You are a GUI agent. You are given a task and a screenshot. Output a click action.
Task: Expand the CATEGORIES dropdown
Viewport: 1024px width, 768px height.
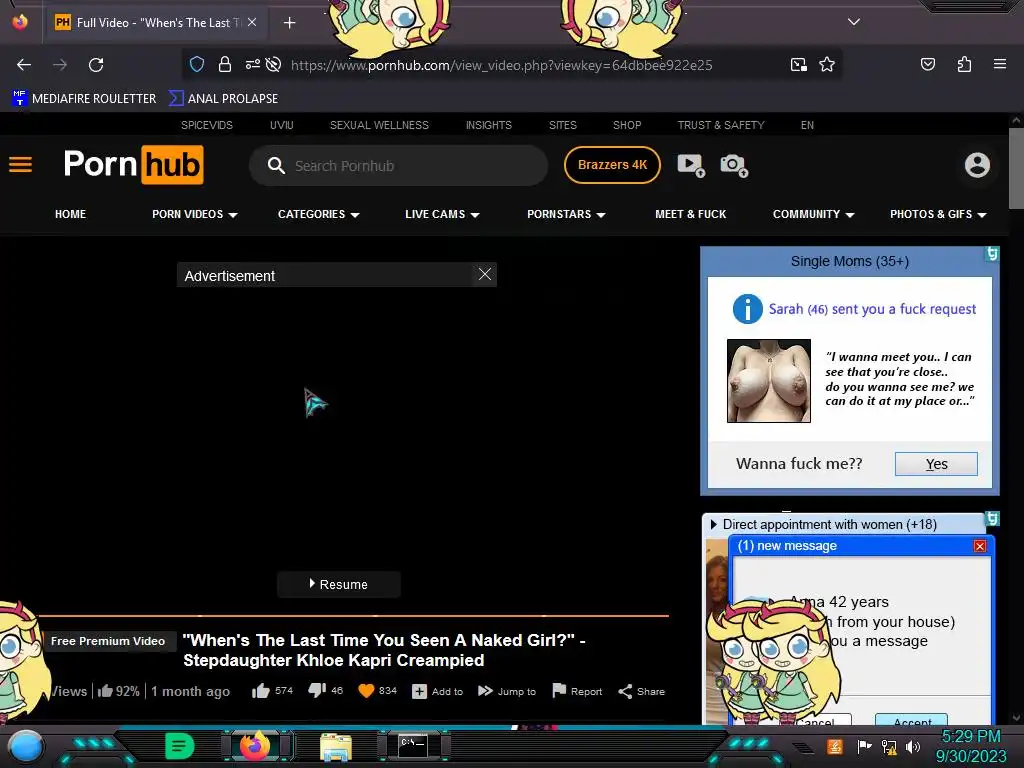319,214
